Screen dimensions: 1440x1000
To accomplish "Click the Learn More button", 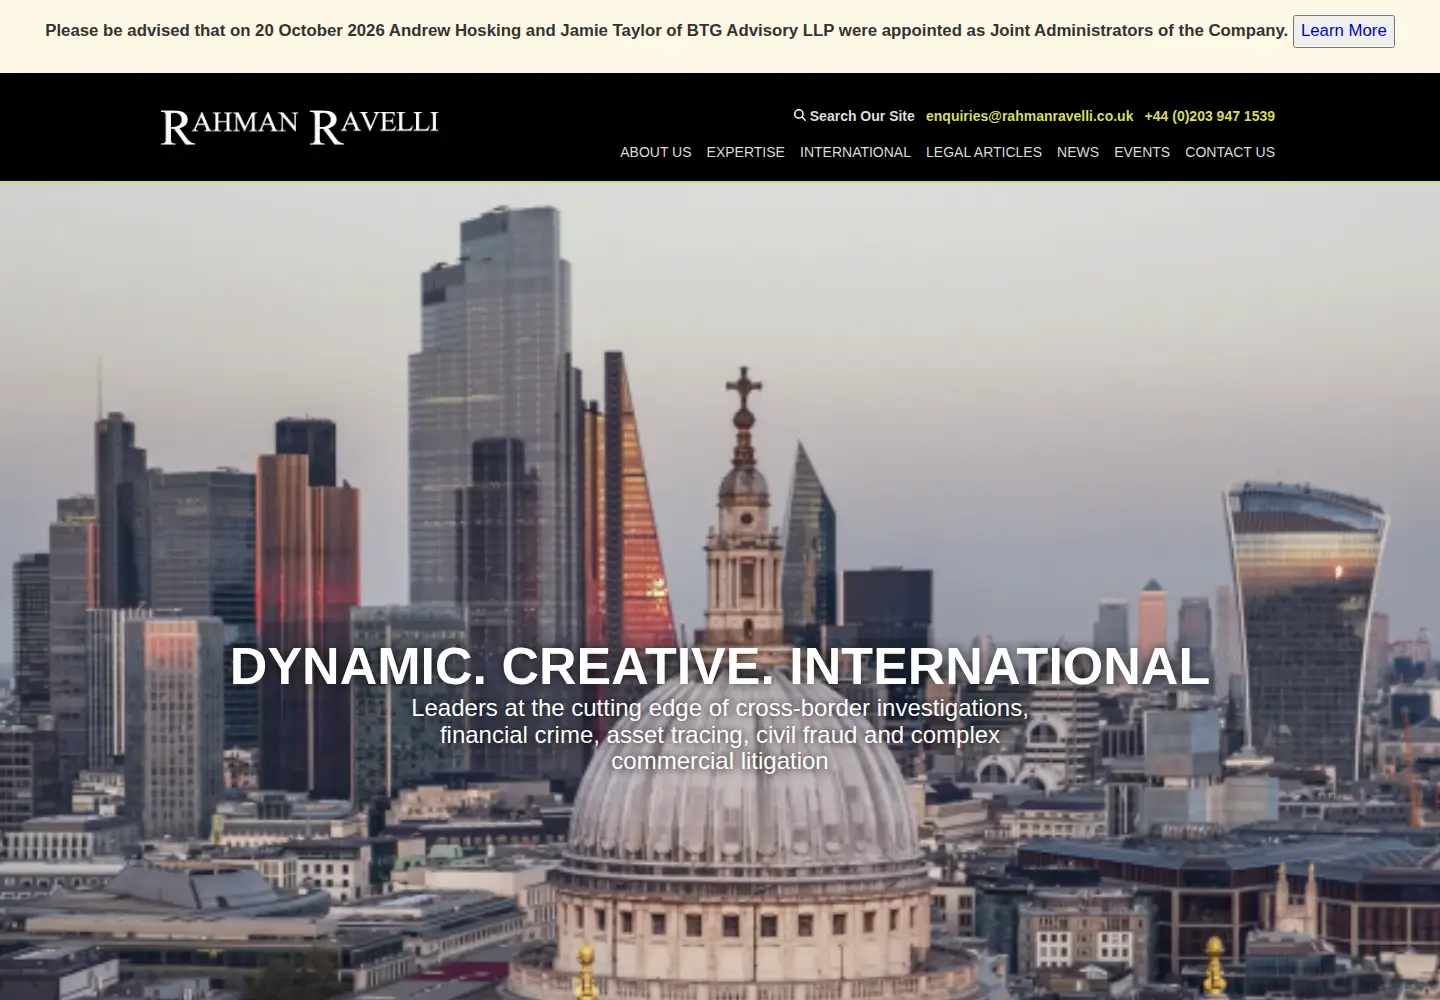I will click(x=1343, y=31).
